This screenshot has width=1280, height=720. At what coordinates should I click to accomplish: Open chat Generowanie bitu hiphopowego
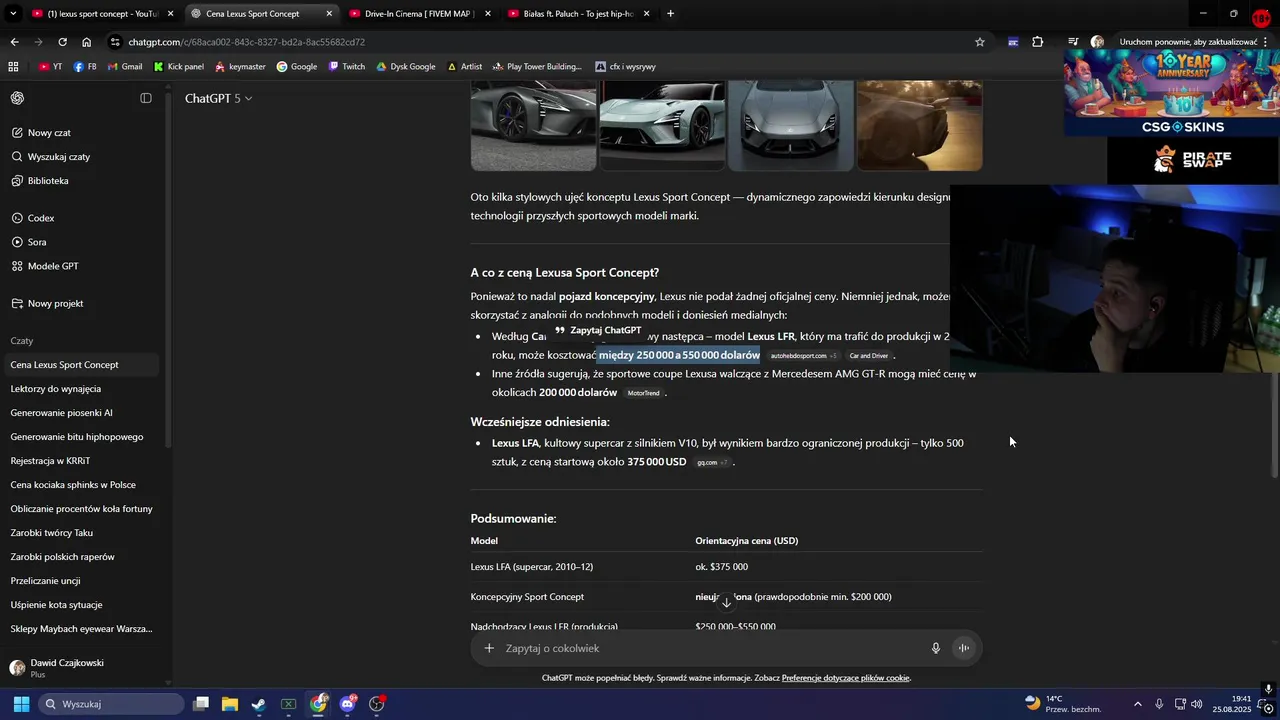tap(82, 437)
